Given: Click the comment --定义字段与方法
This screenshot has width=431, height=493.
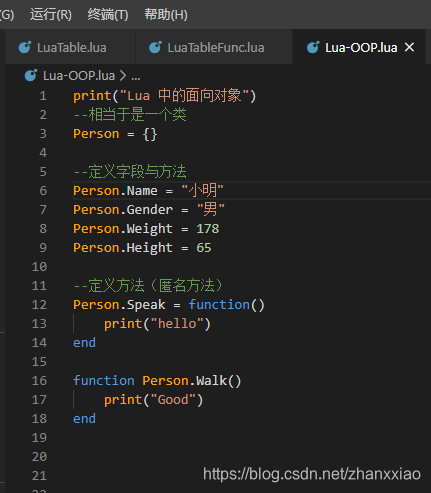Looking at the screenshot, I should pyautogui.click(x=130, y=172).
